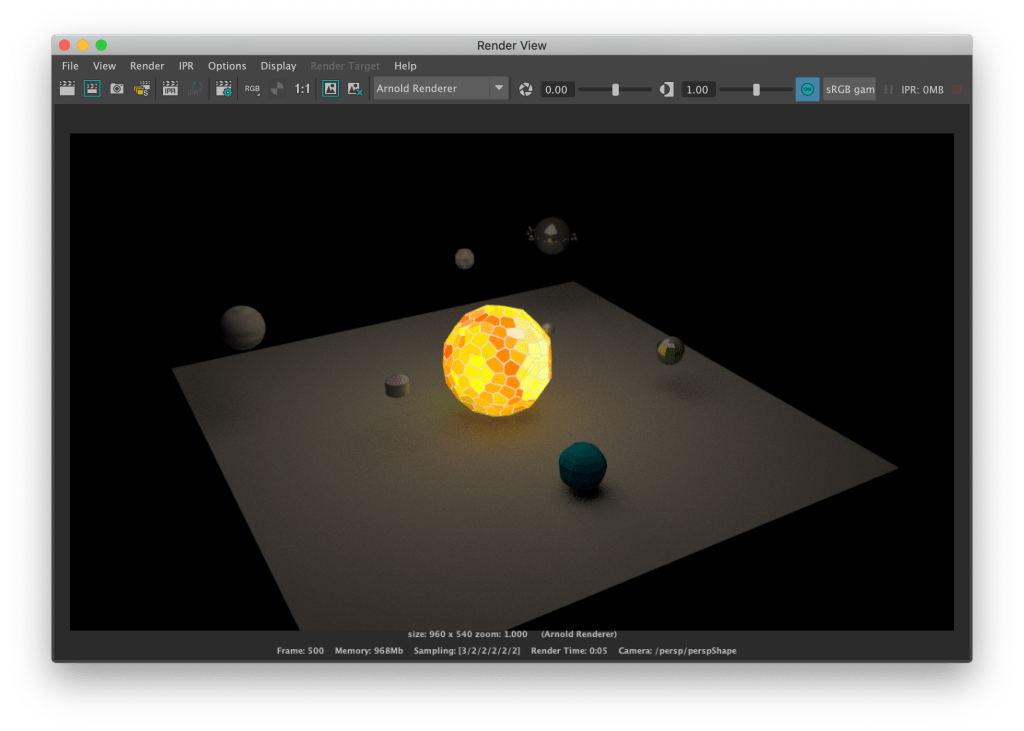Click the Keep Image icon
Image resolution: width=1024 pixels, height=731 pixels.
coord(330,89)
